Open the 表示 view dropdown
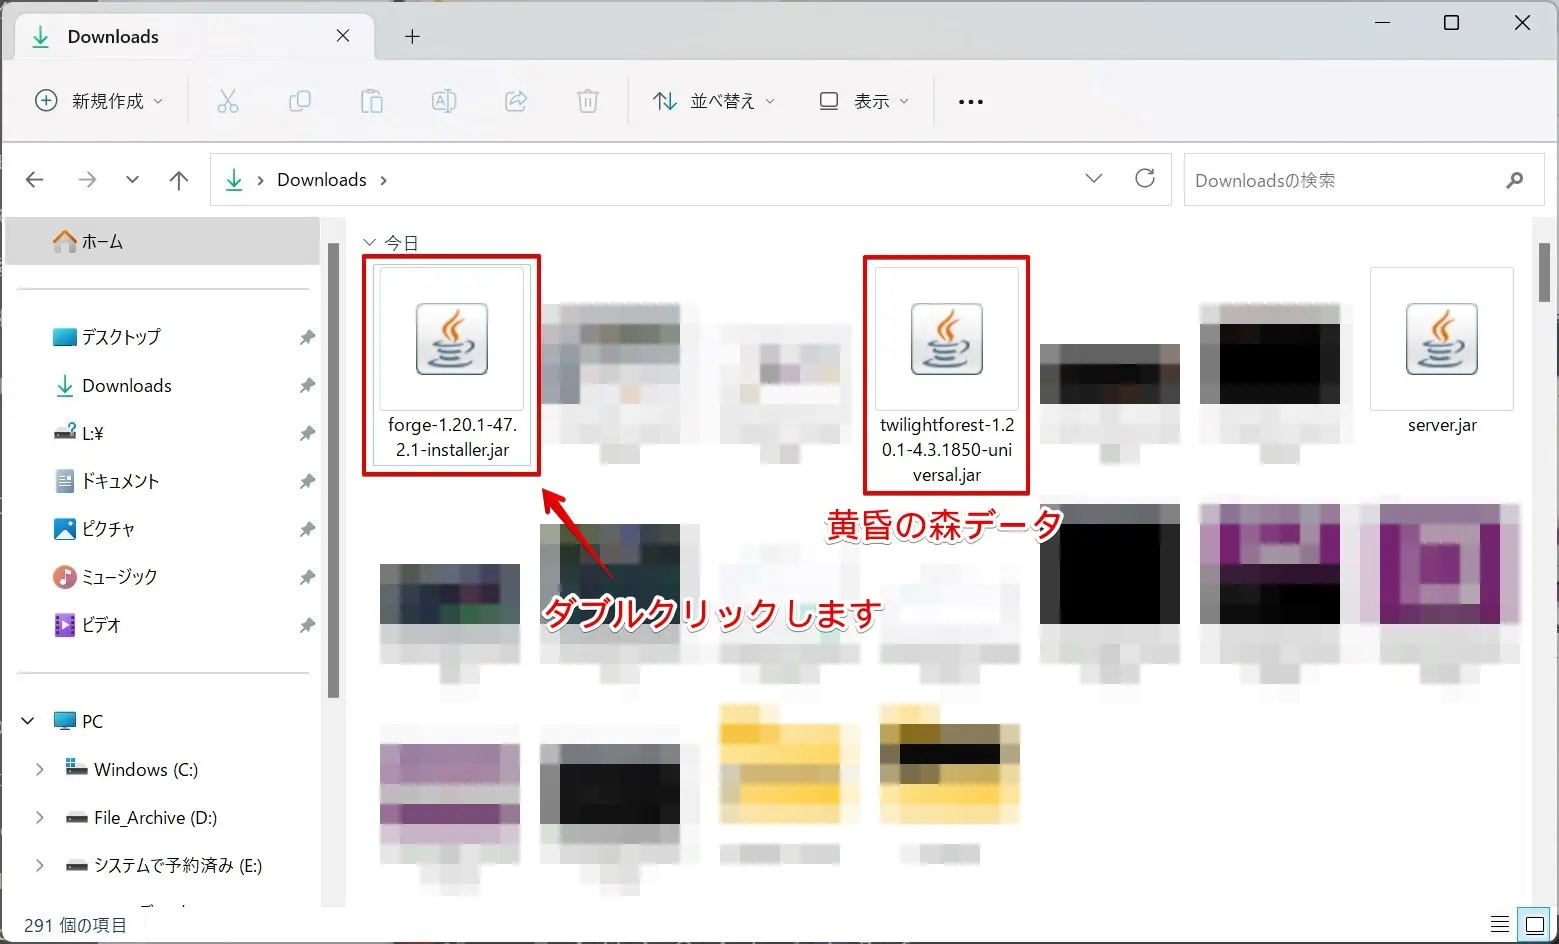The width and height of the screenshot is (1559, 944). pos(864,101)
